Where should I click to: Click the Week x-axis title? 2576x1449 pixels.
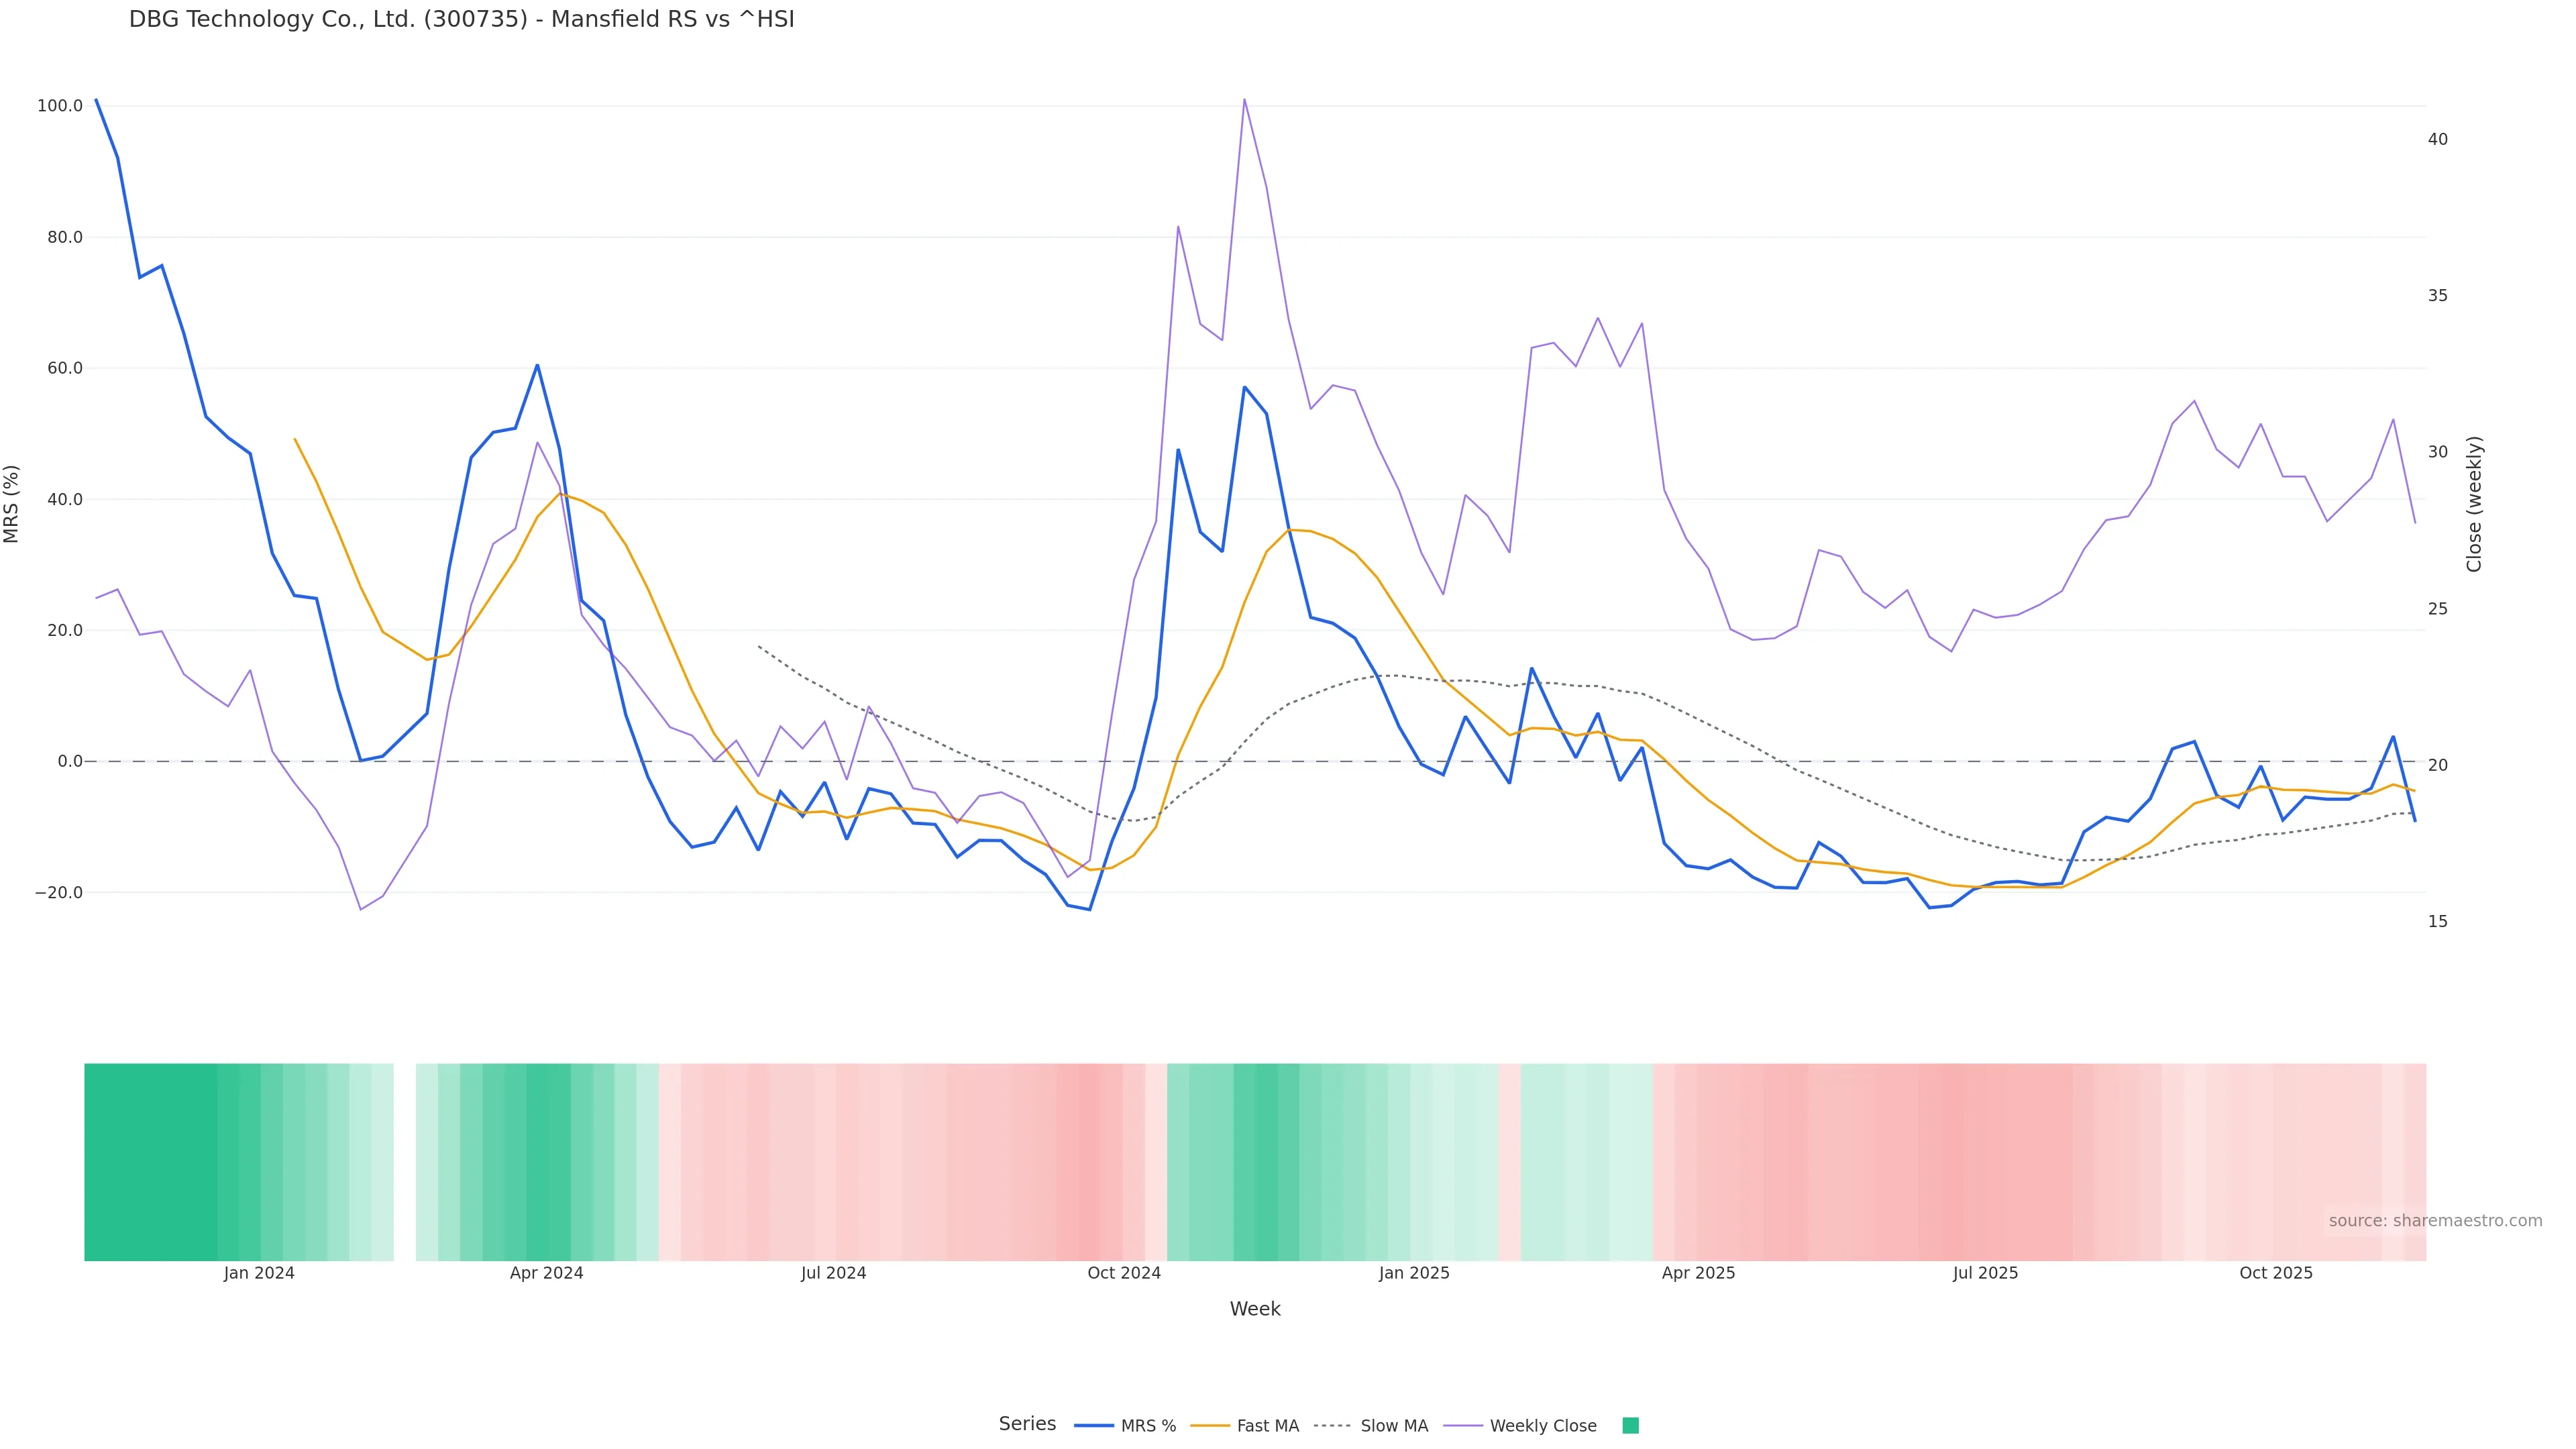click(x=1255, y=1309)
